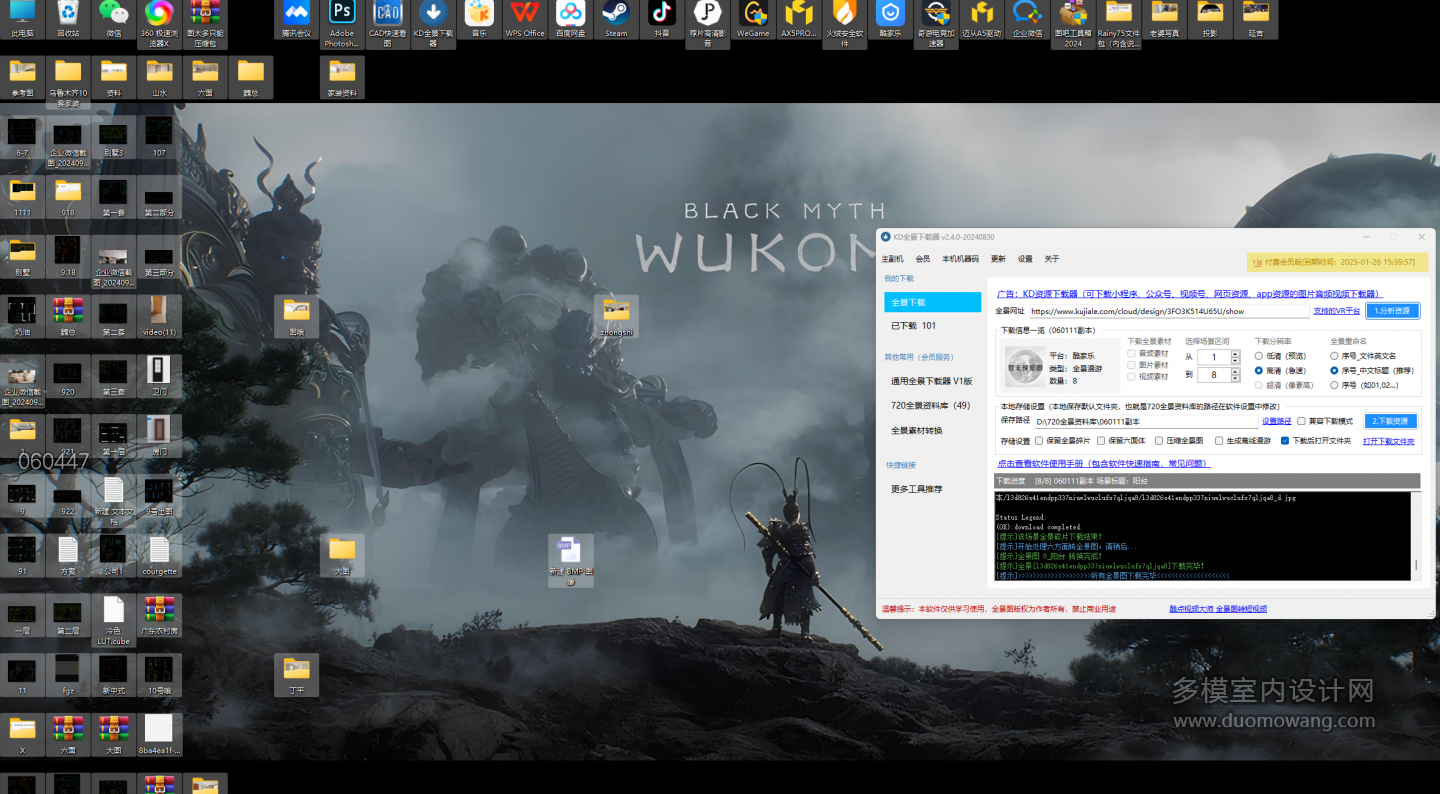Open the WPS Office desktop icon
This screenshot has height=794, width=1440.
524,14
